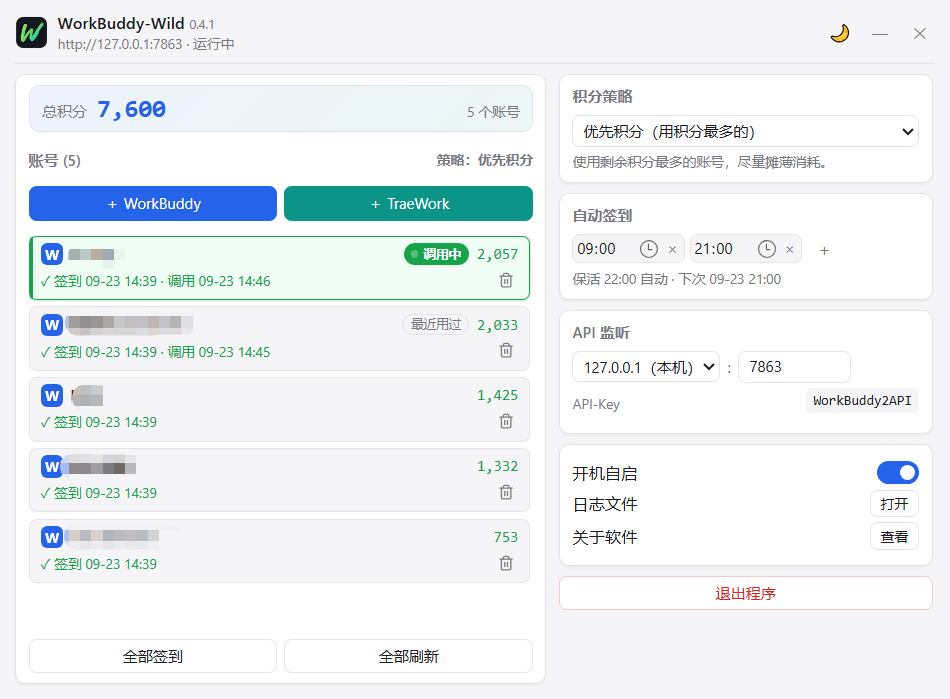Click the http://127.0.0.1:7863 address text

tap(120, 44)
